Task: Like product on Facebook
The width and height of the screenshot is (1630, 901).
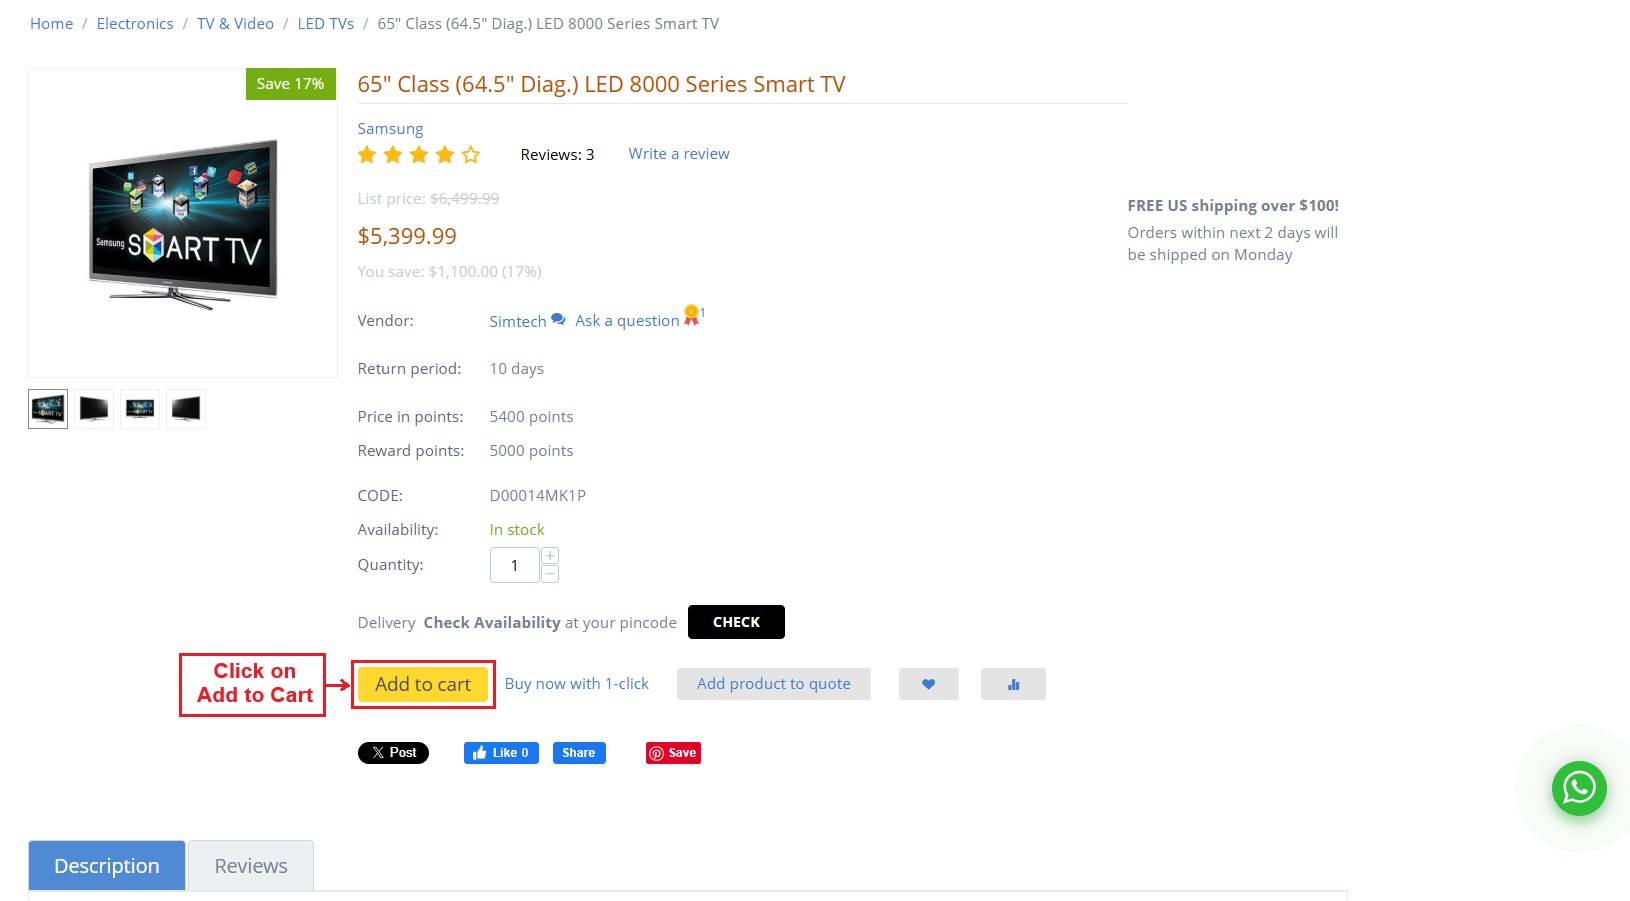Action: coord(501,753)
